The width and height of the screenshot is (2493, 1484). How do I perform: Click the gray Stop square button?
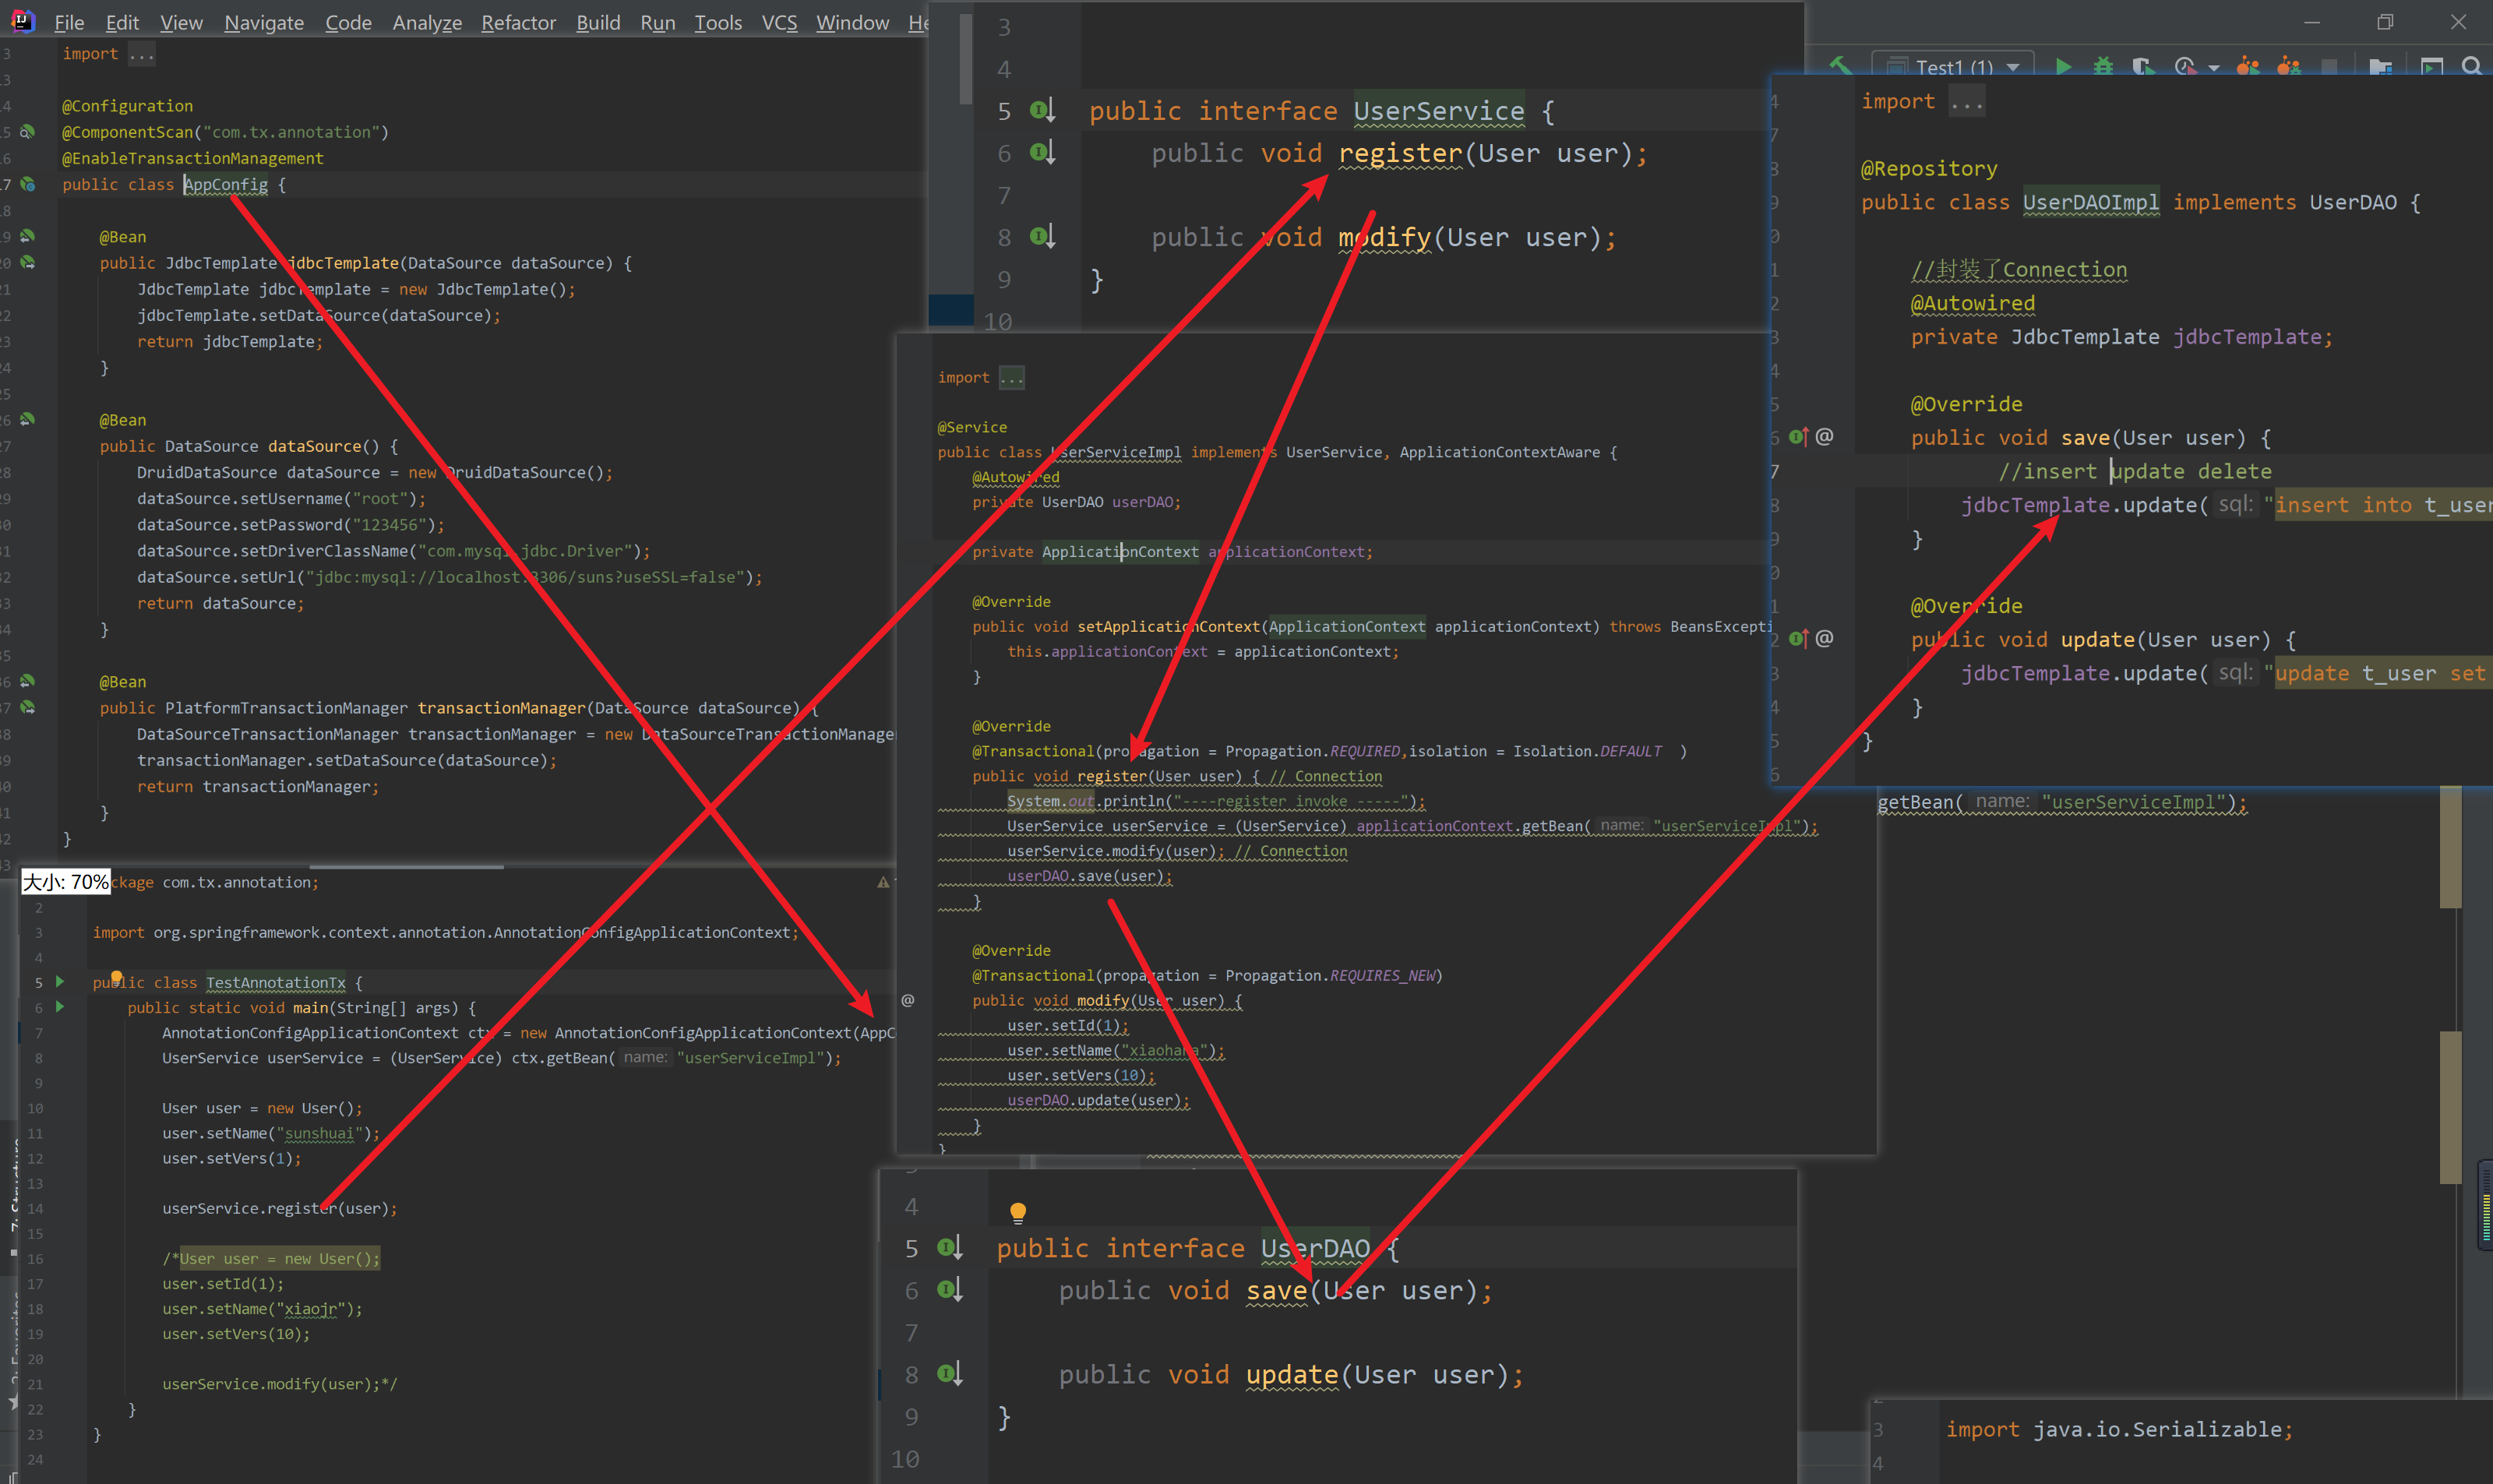coord(2329,67)
